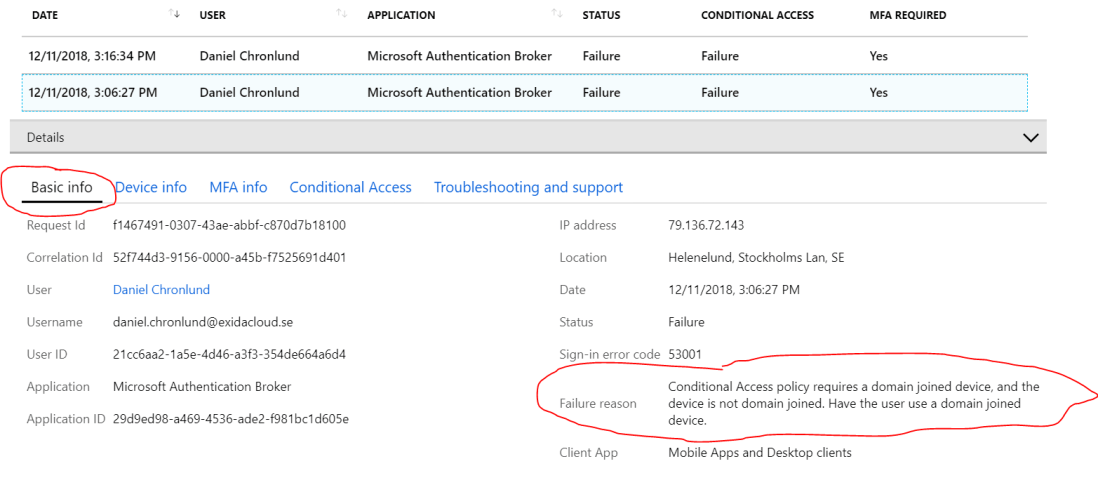Switch to the Conditional Access tab
This screenshot has height=492, width=1098.
(x=350, y=187)
